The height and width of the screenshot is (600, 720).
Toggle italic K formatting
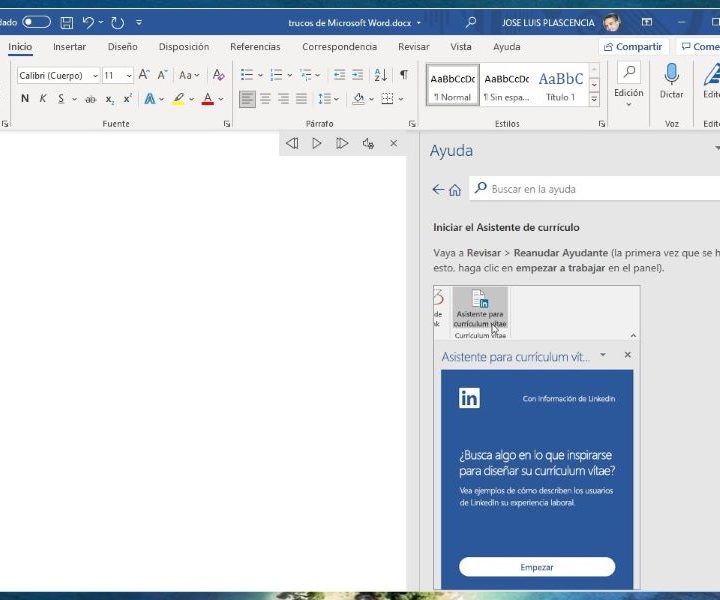pos(43,98)
